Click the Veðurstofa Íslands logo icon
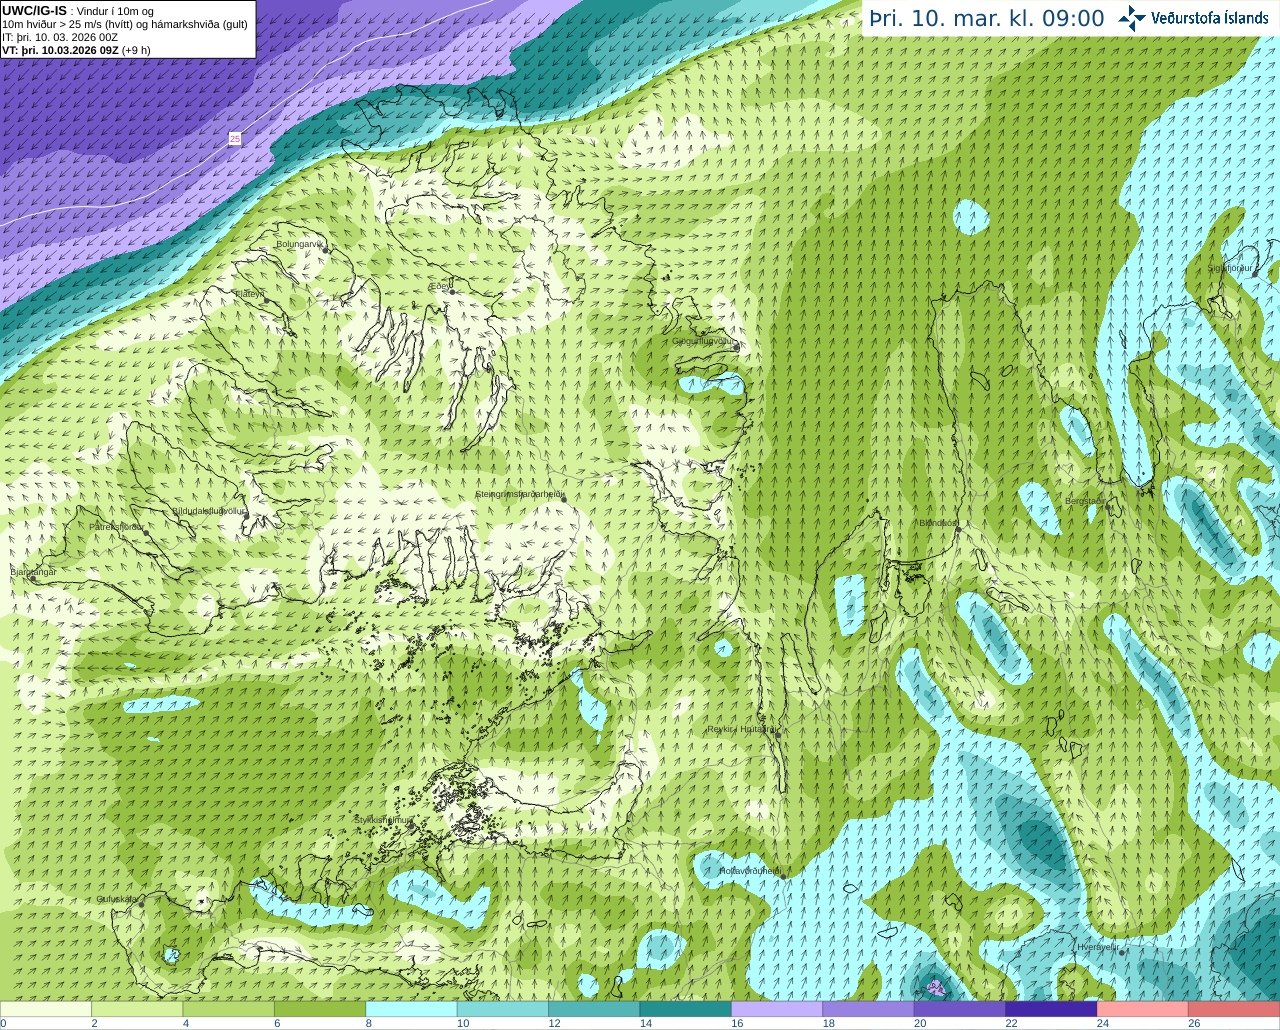 1132,18
